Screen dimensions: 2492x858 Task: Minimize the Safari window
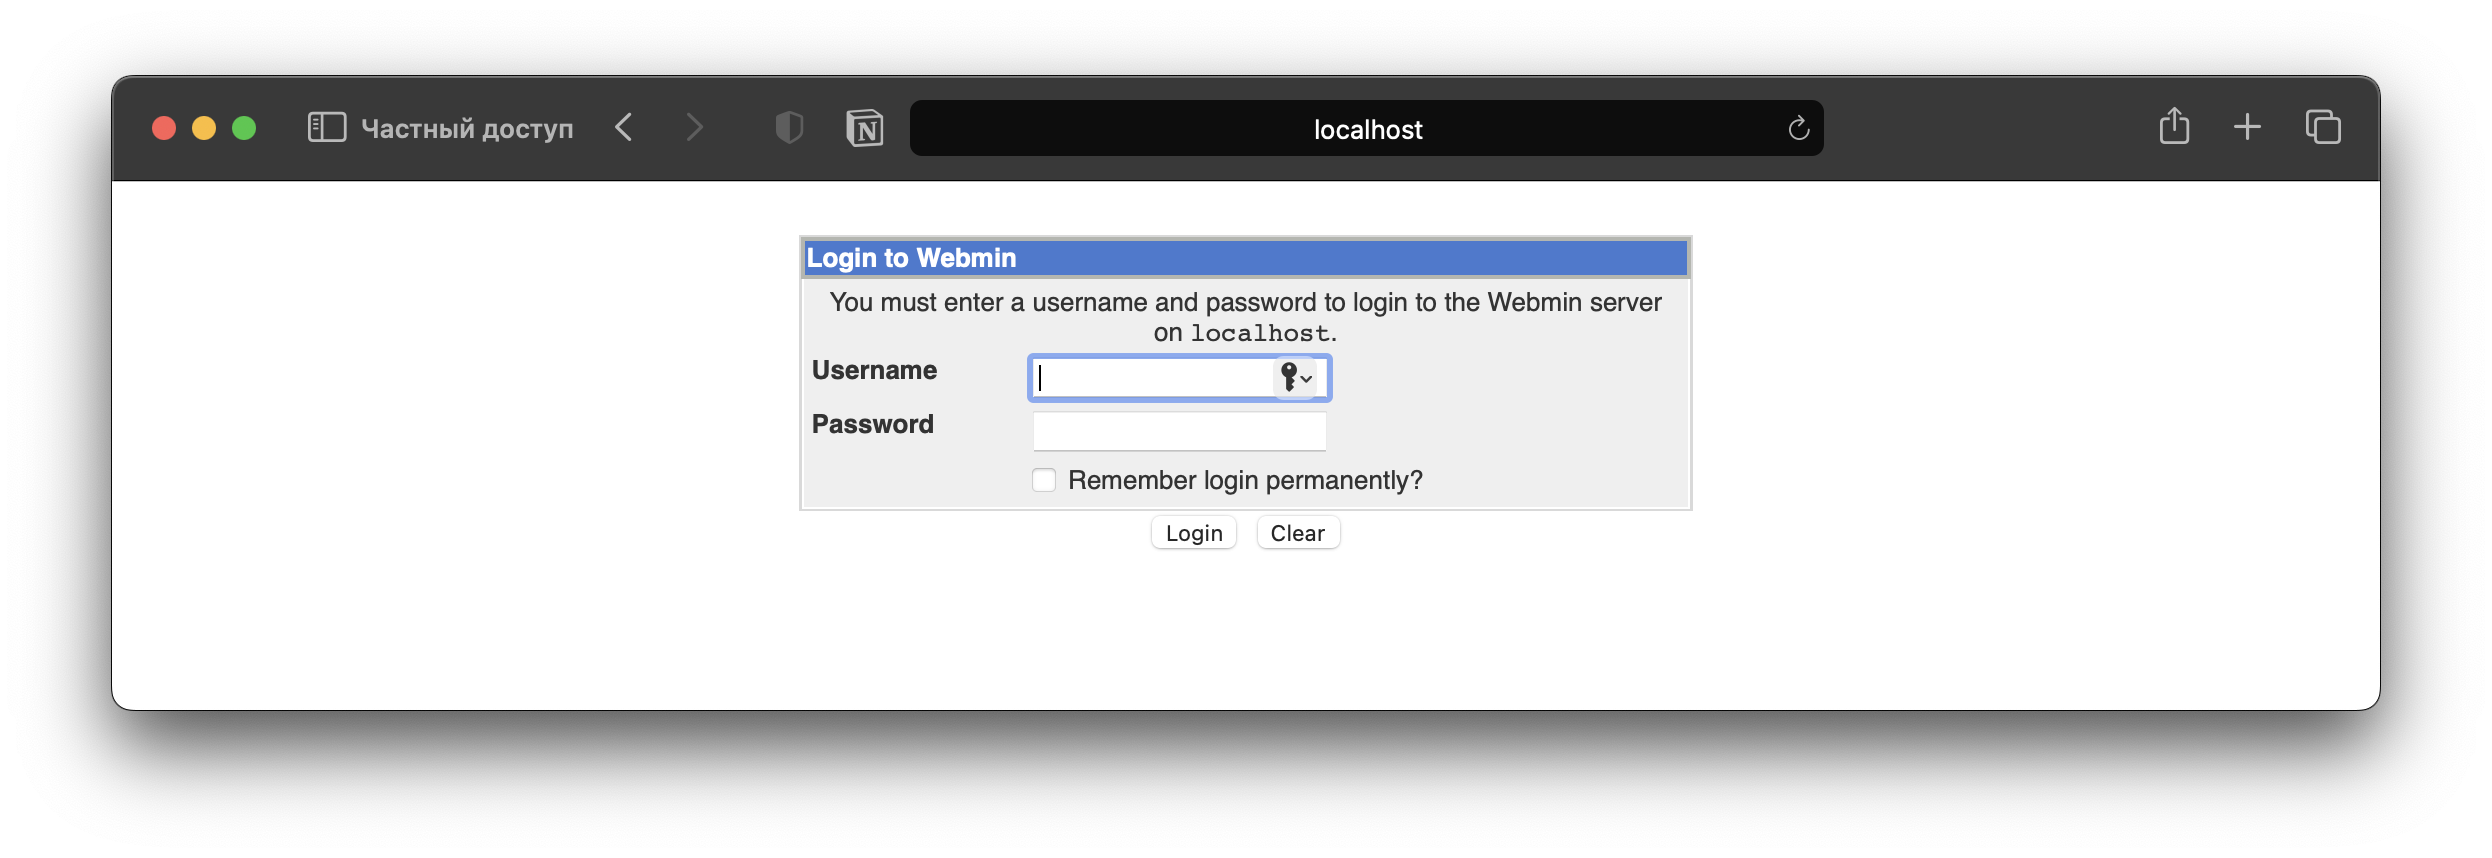click(x=204, y=128)
